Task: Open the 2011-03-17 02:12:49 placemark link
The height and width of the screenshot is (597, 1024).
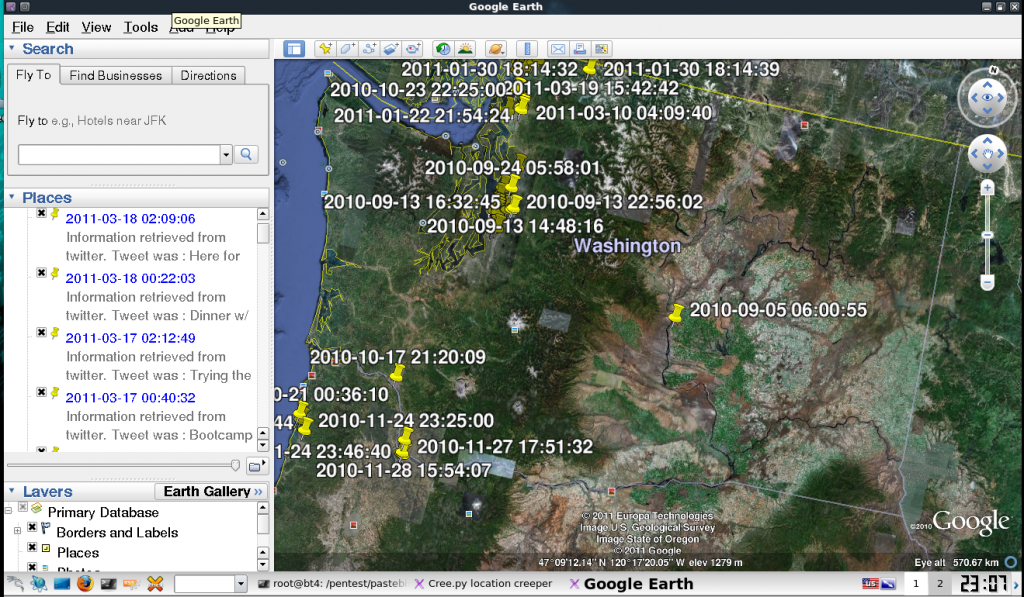Action: click(131, 338)
